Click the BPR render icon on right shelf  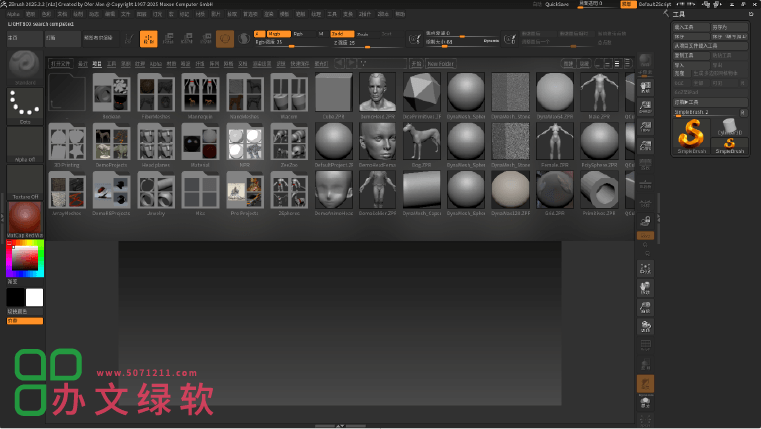point(645,62)
